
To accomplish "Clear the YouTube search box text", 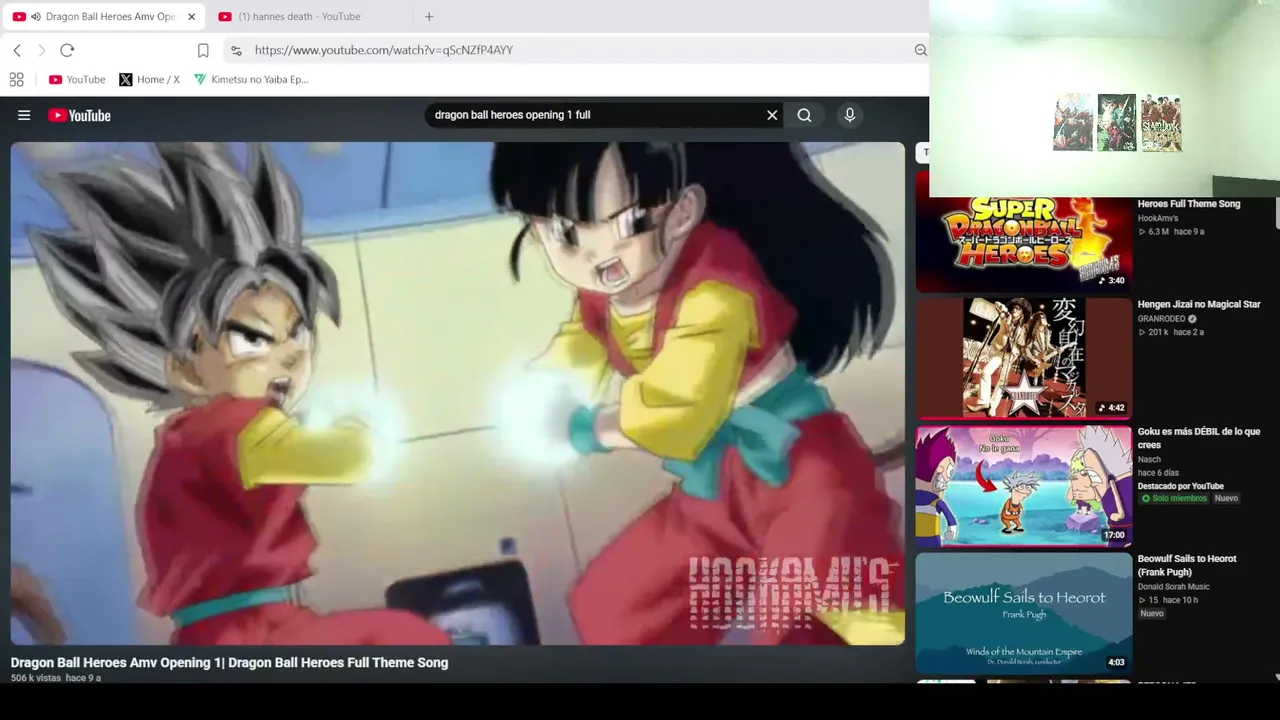I will point(772,115).
